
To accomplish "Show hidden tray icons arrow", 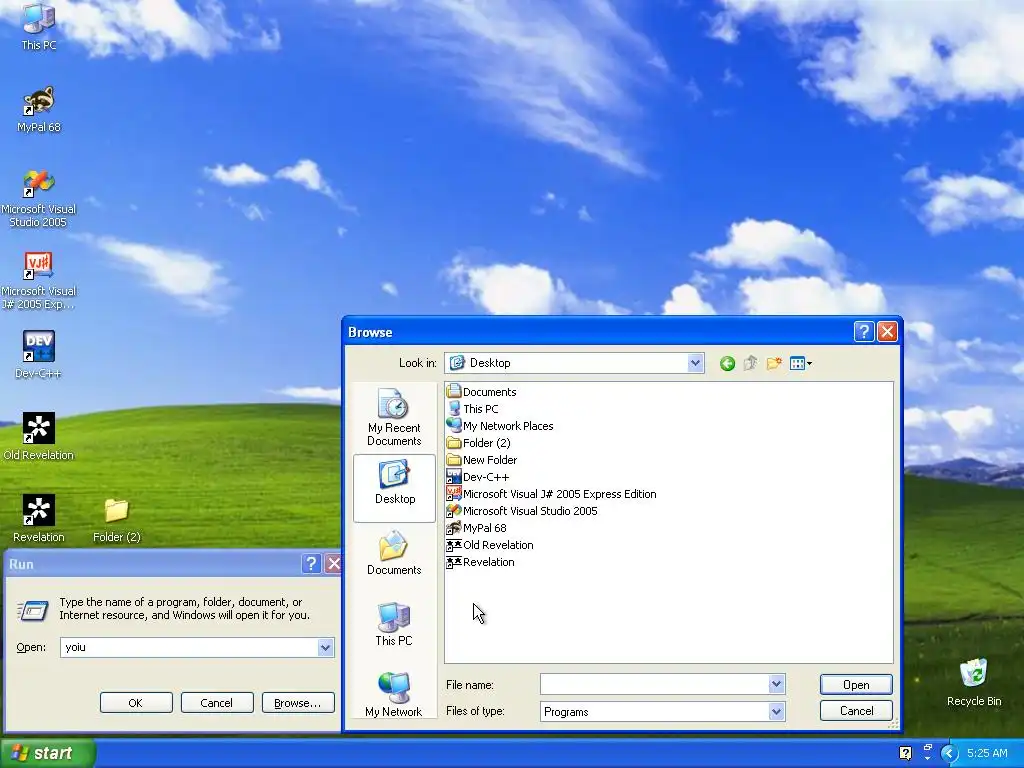I will [x=949, y=754].
